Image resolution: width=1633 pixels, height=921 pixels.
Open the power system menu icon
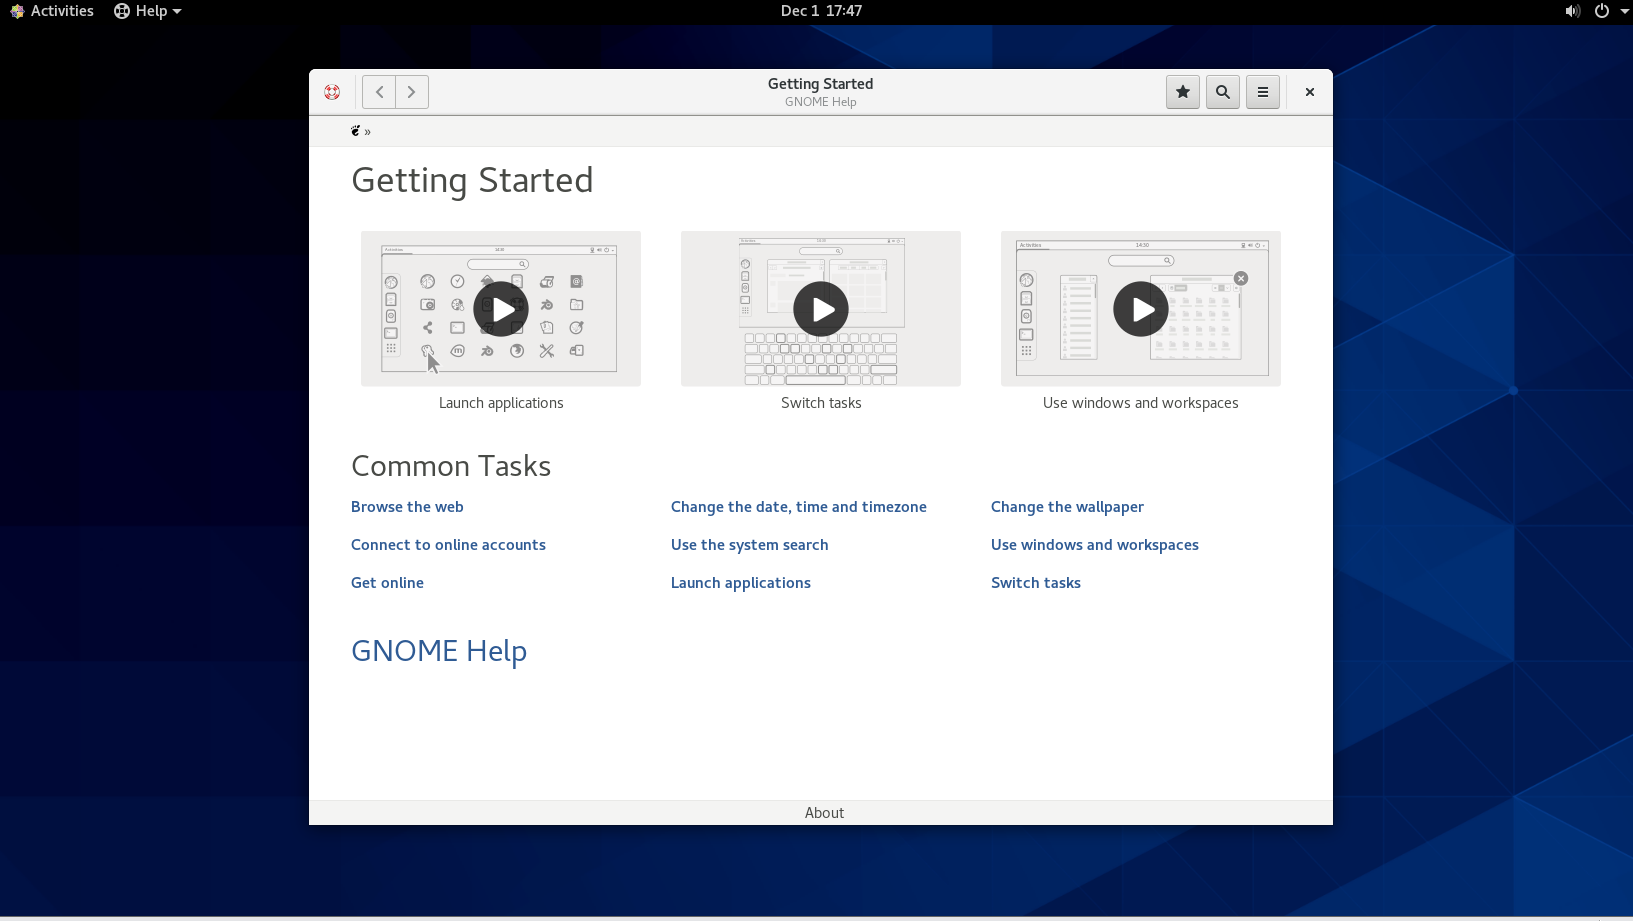coord(1602,11)
